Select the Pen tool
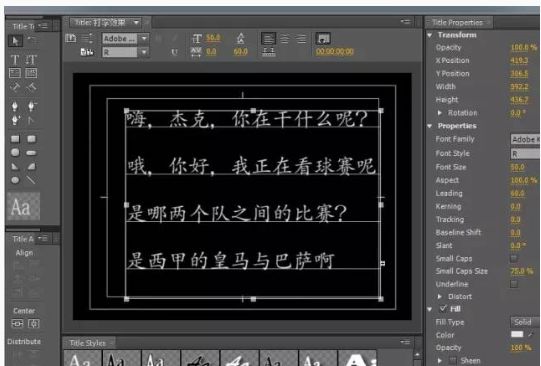541x366 pixels. [15, 106]
